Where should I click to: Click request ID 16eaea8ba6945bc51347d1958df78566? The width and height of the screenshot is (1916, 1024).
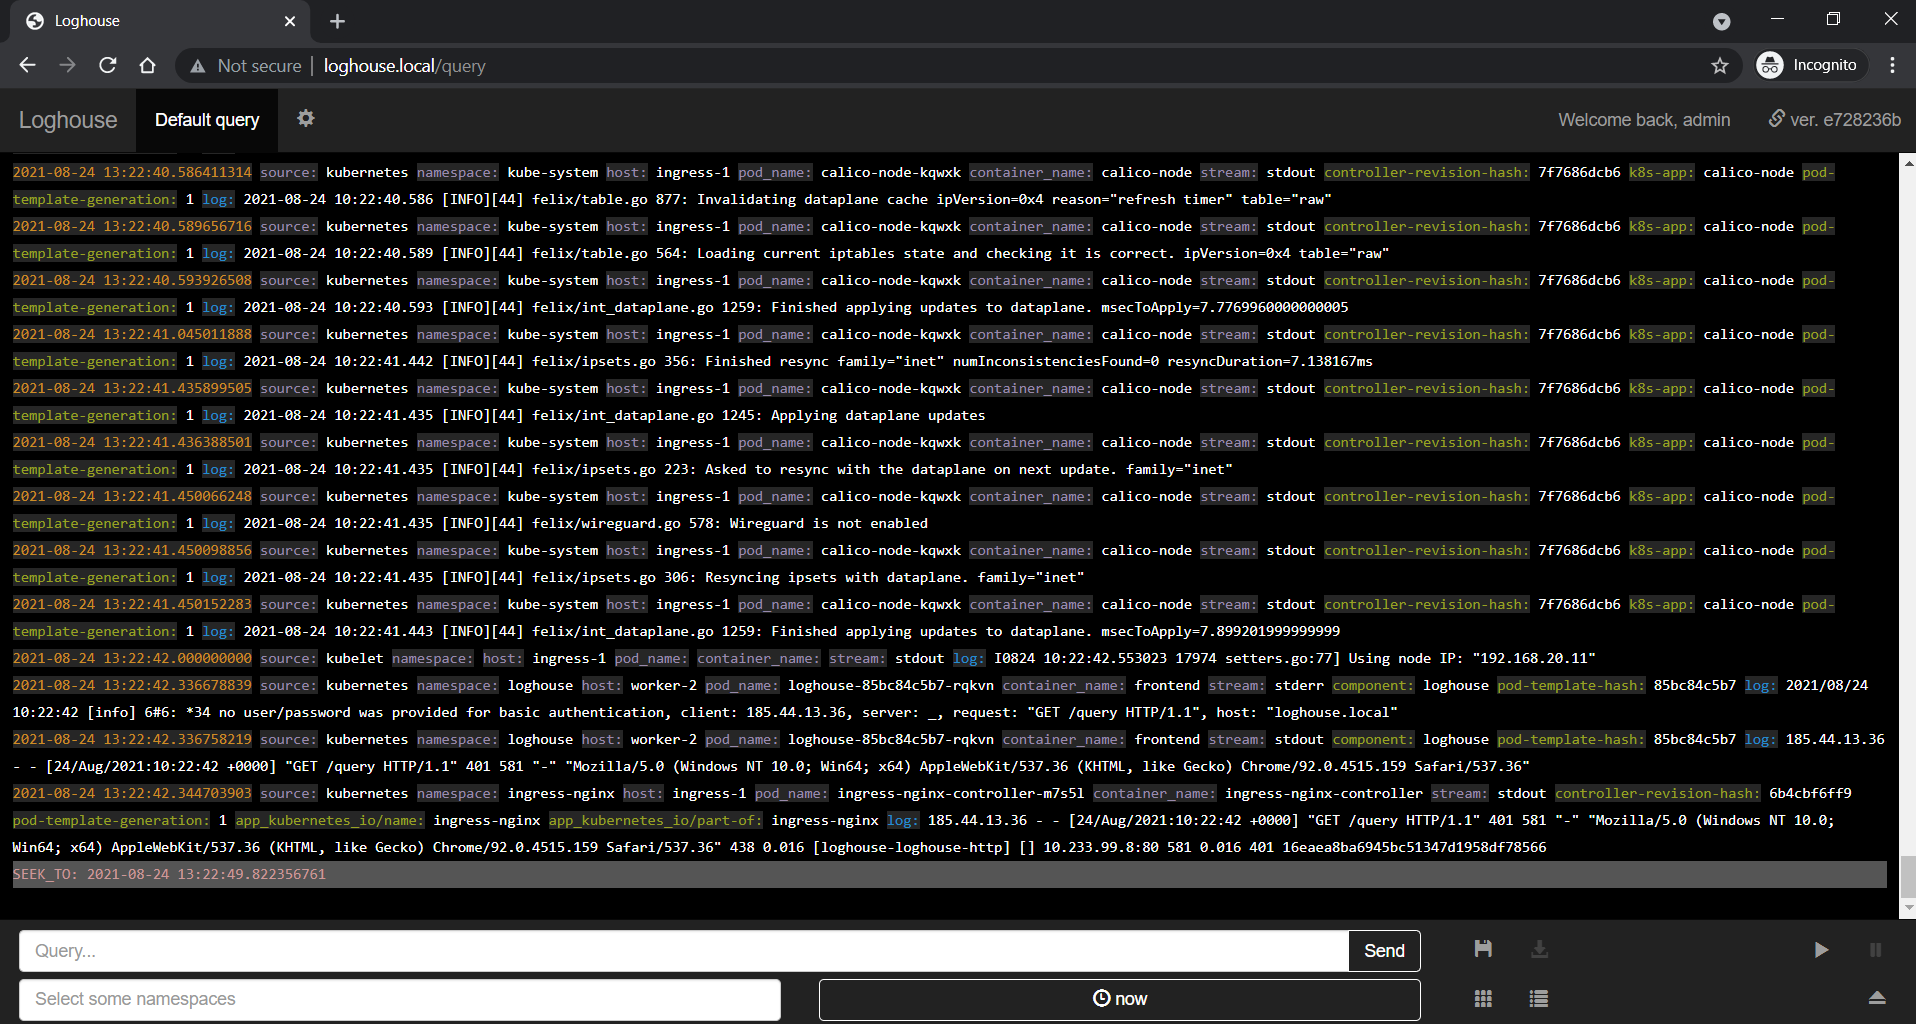pos(1414,848)
